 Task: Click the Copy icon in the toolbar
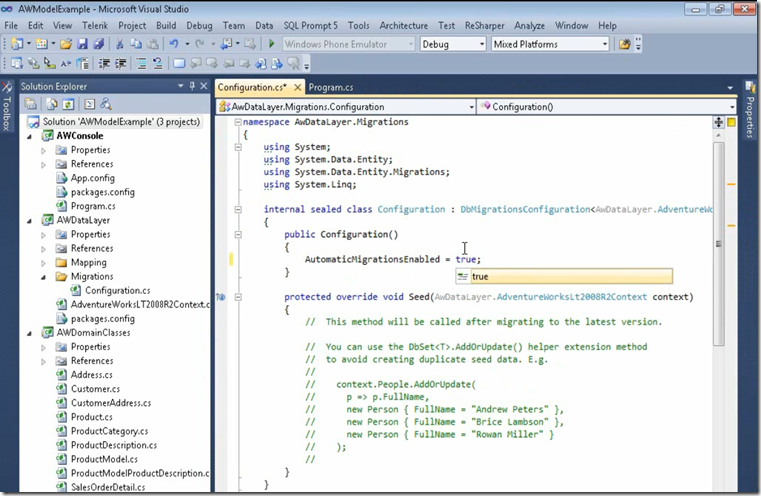click(x=136, y=44)
